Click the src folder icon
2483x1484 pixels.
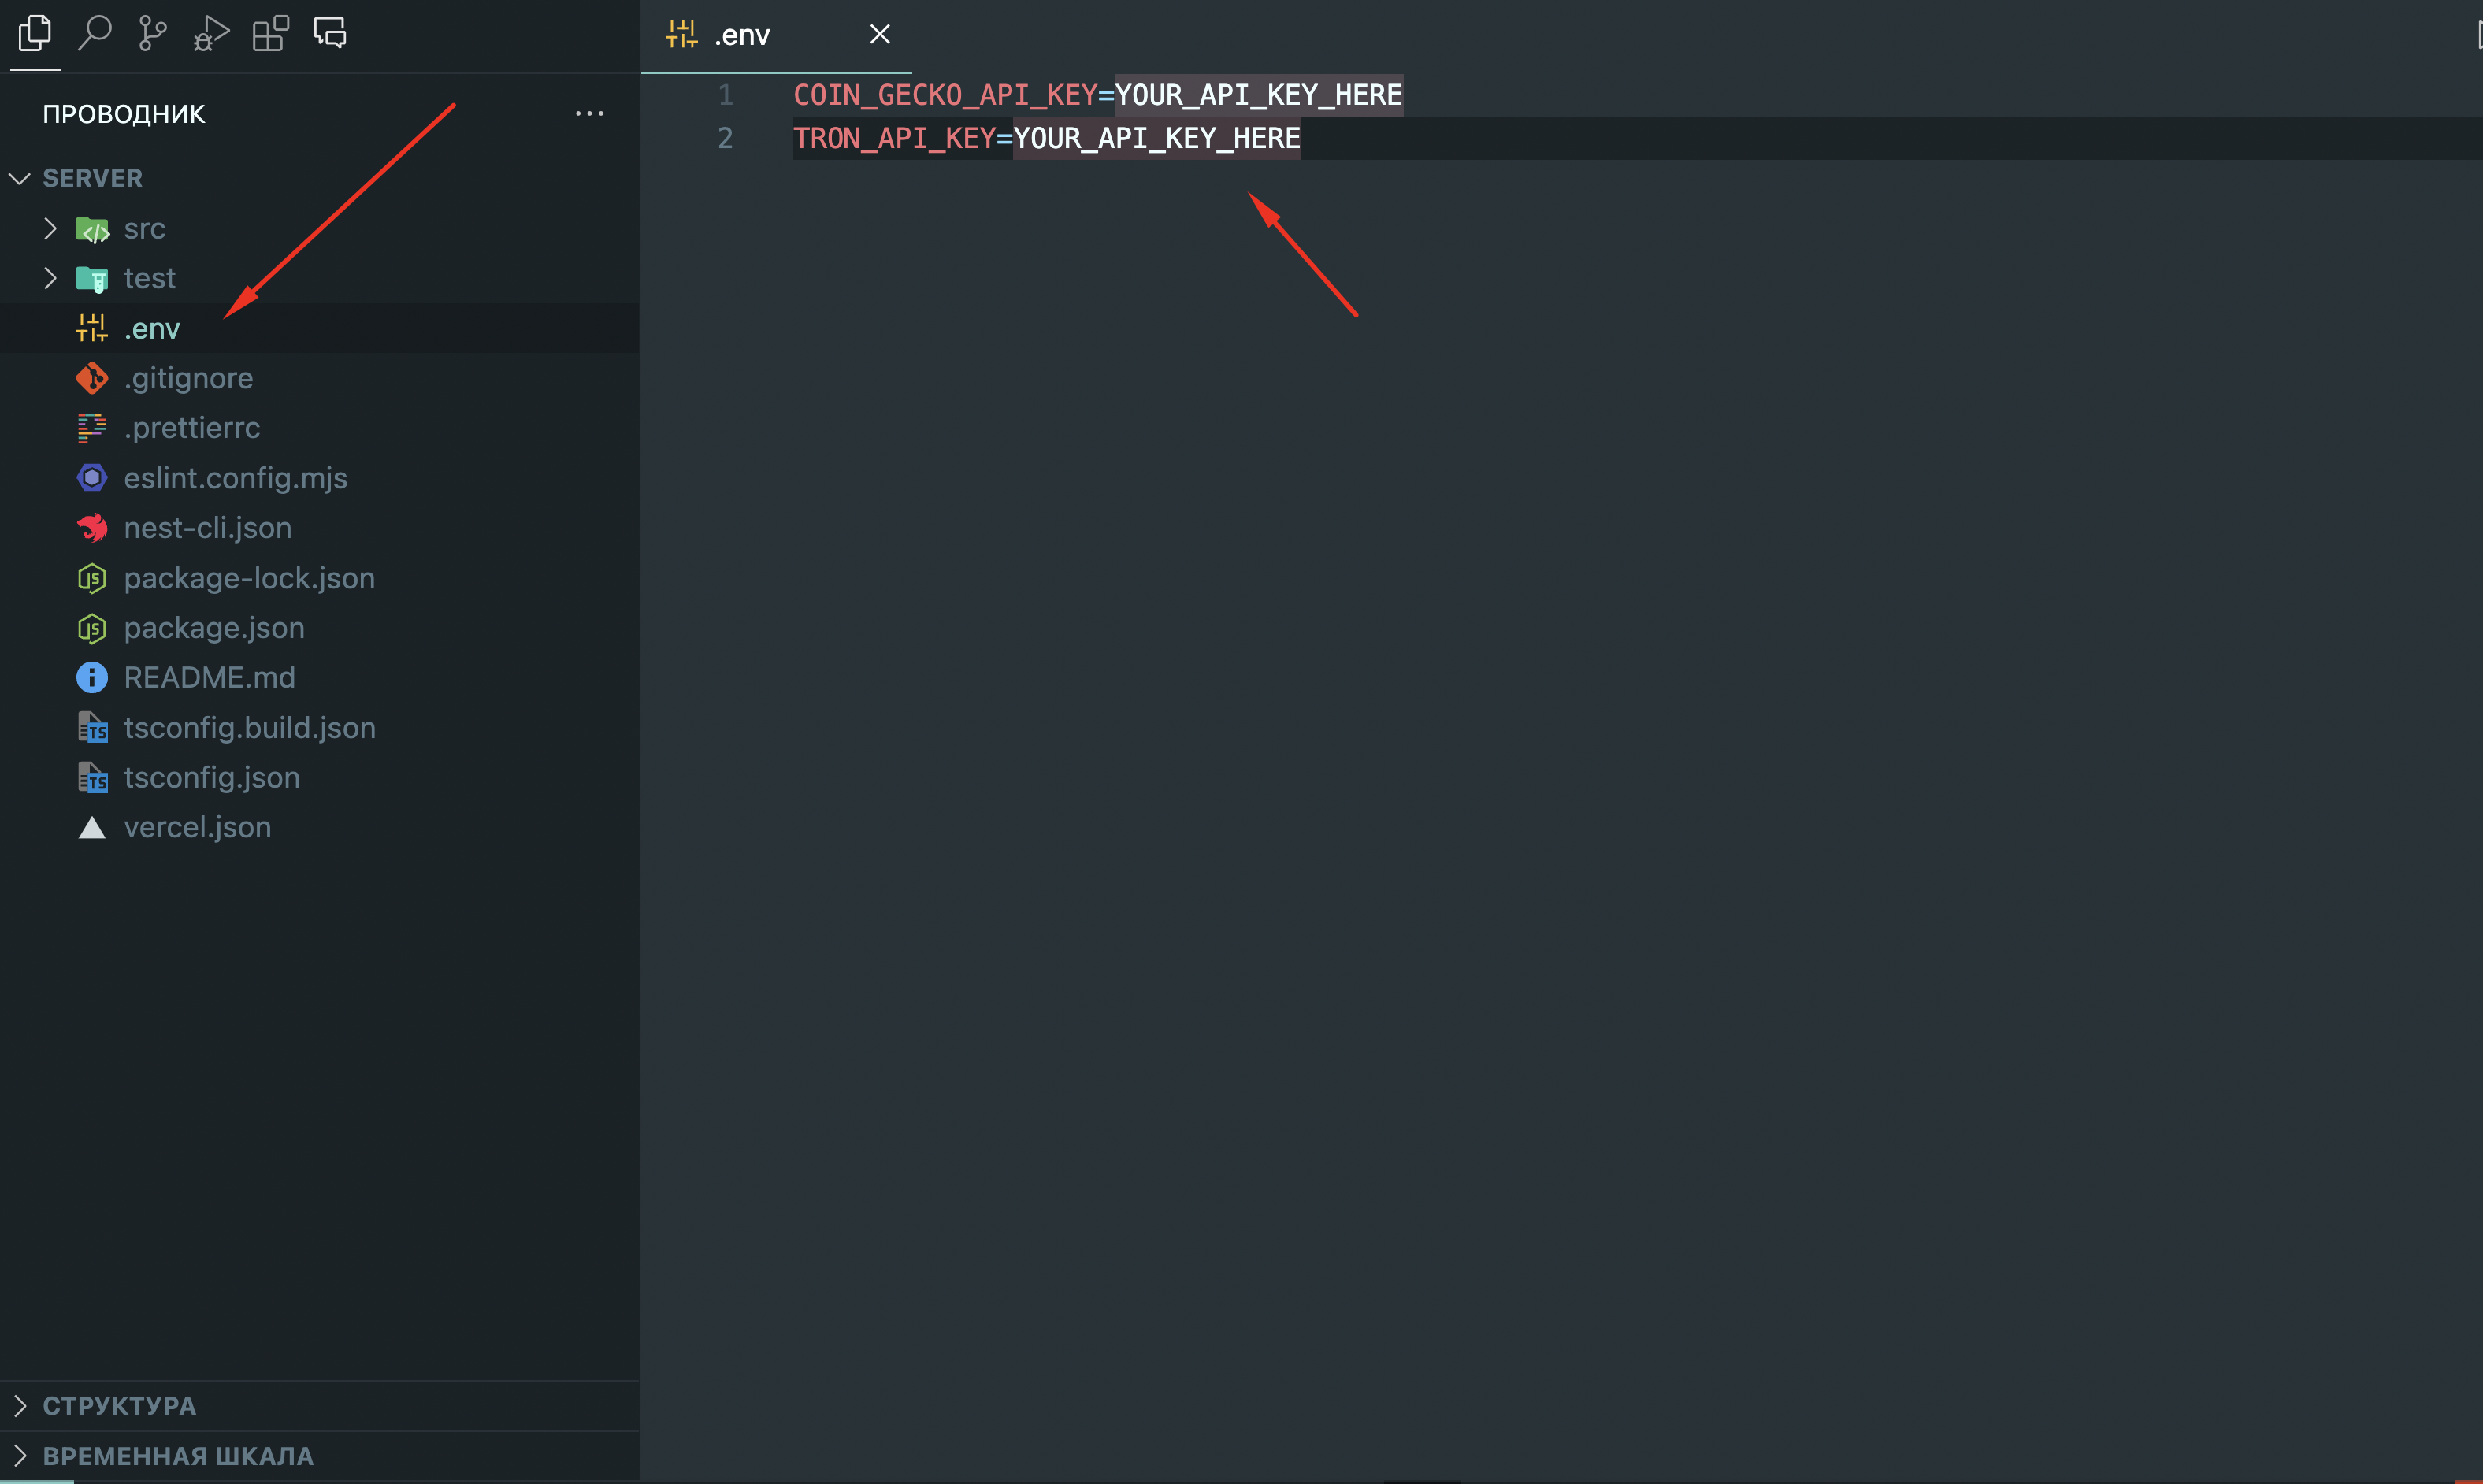(x=92, y=230)
